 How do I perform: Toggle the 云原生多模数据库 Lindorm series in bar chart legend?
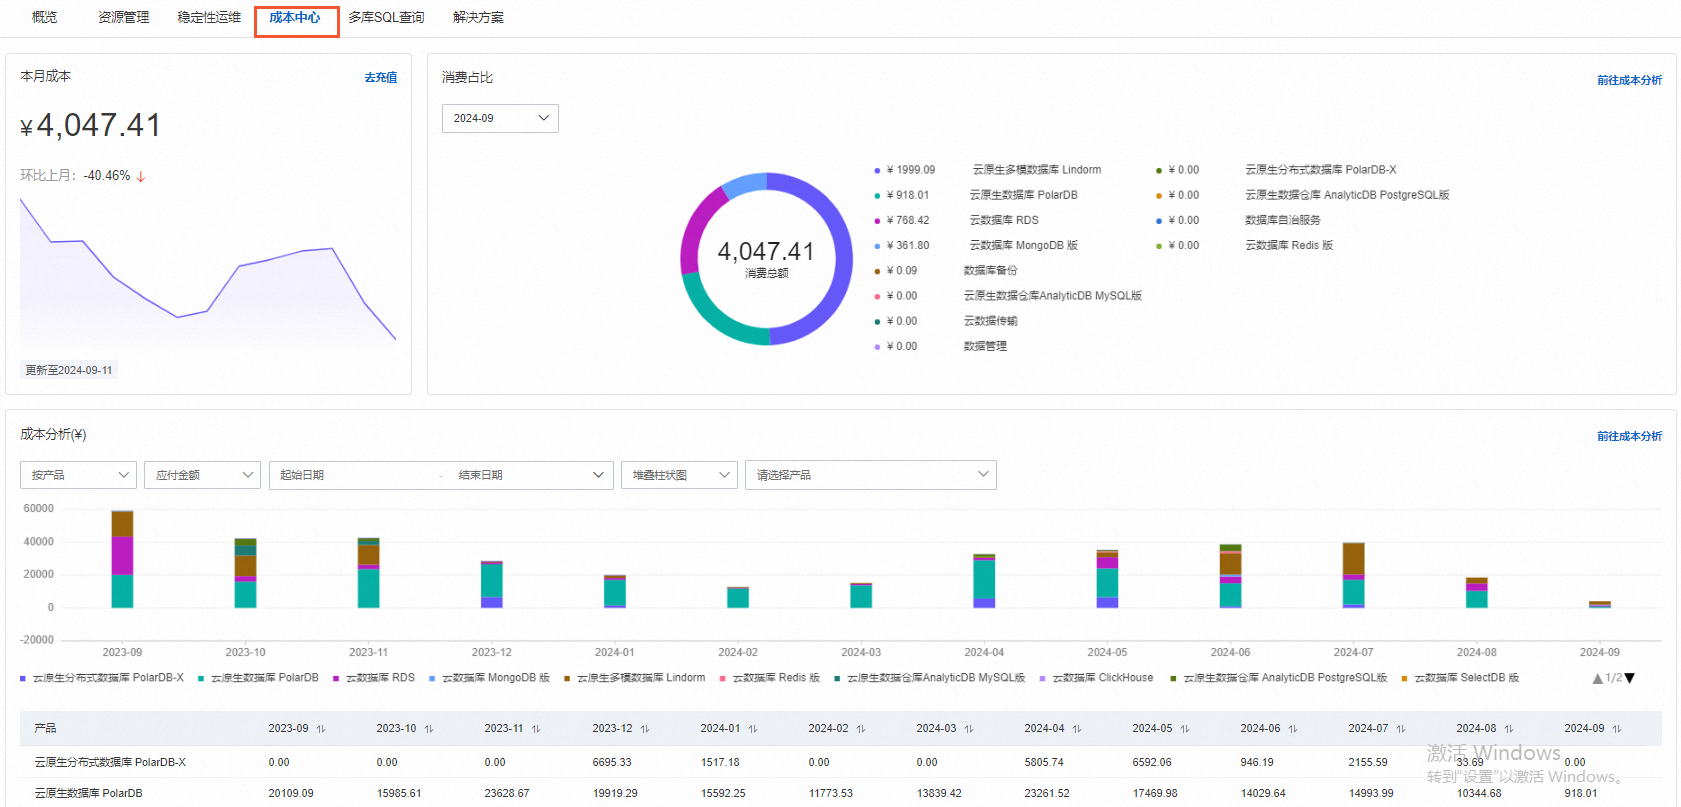pos(635,678)
